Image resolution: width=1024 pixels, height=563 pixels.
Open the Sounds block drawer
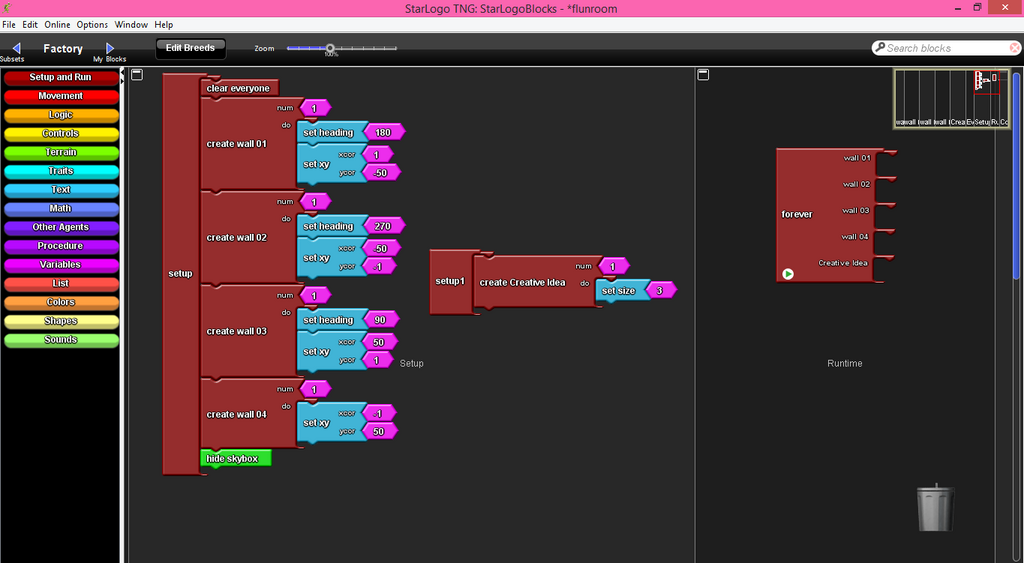point(61,340)
